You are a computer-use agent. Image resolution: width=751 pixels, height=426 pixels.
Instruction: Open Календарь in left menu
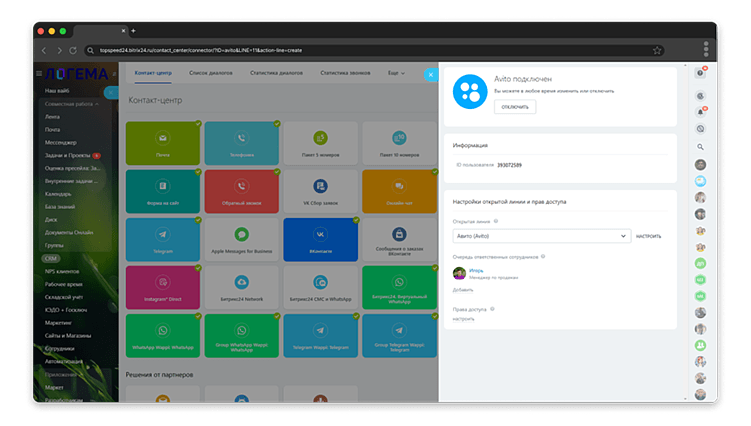pos(58,194)
